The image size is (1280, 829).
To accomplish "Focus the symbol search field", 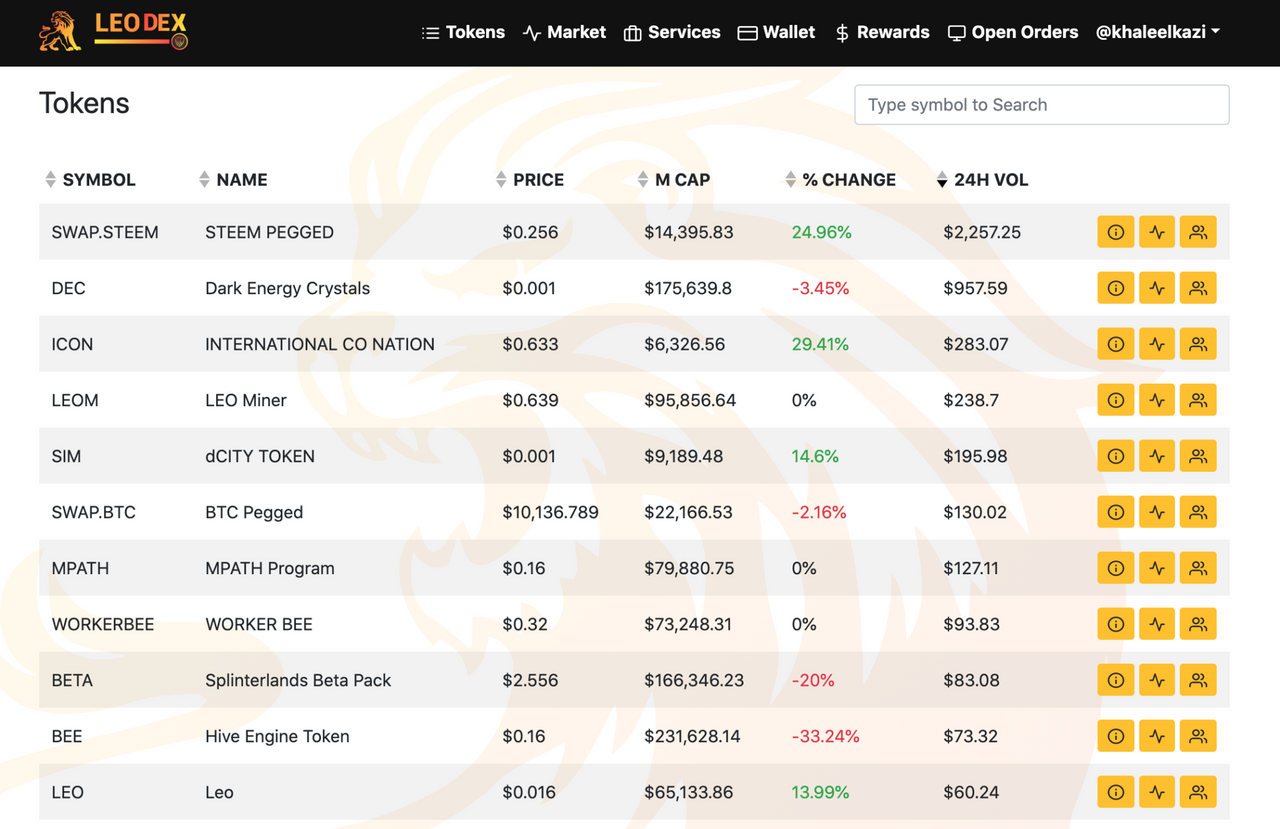I will [x=1042, y=105].
